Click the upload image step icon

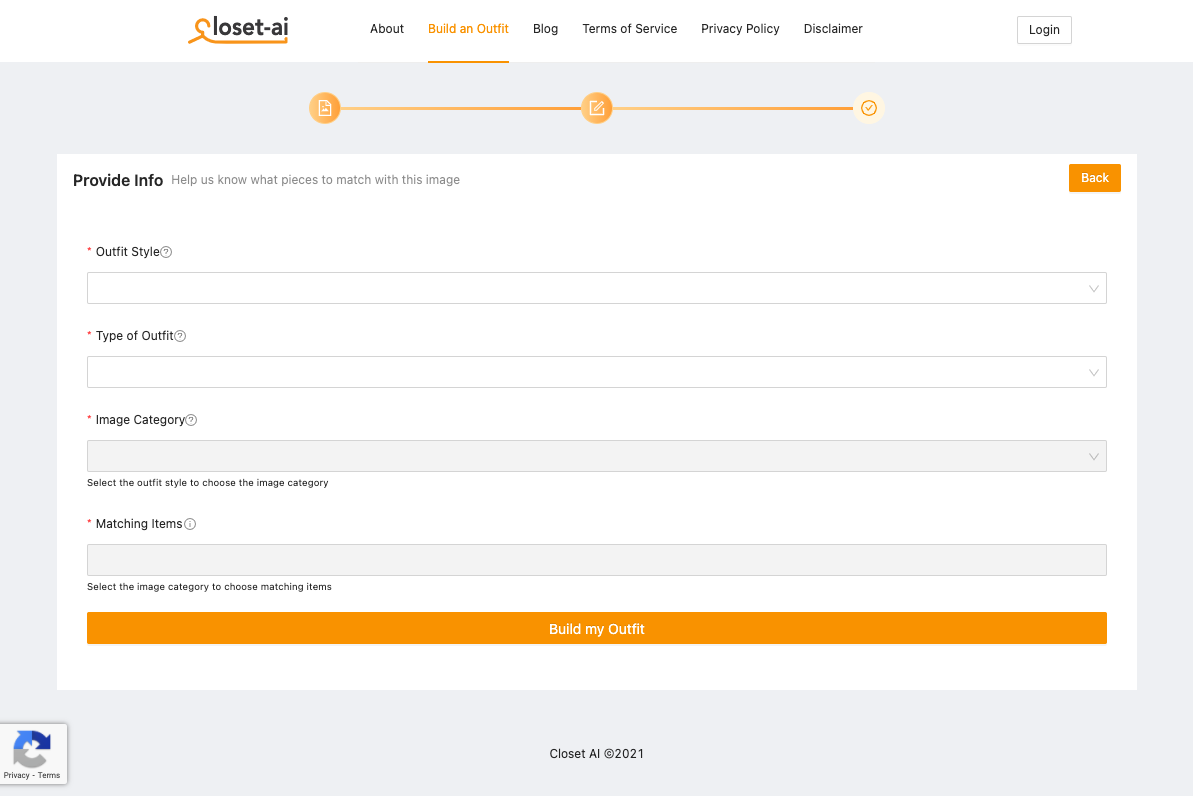[x=325, y=108]
